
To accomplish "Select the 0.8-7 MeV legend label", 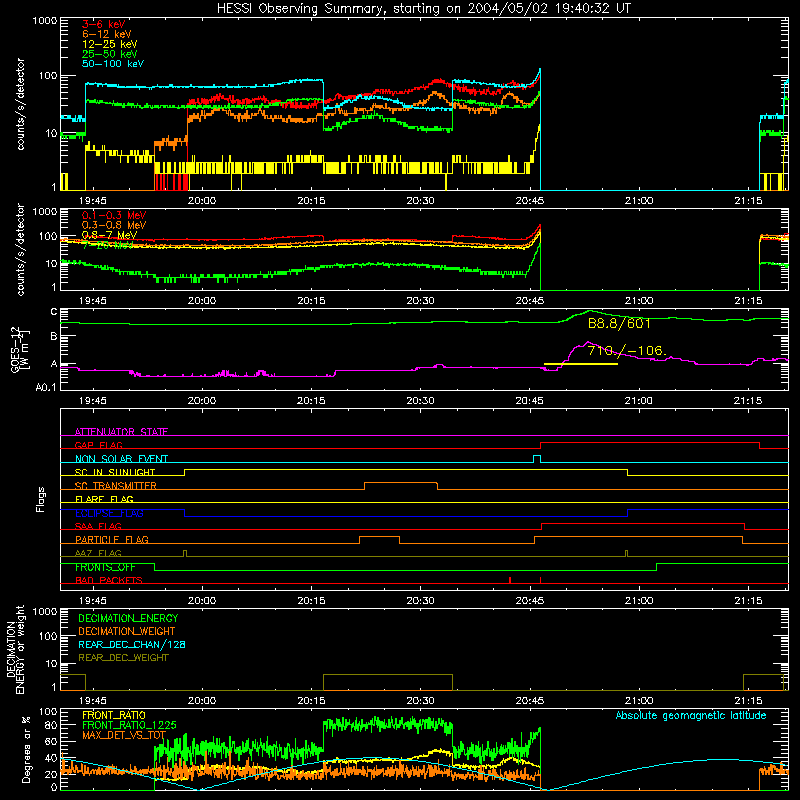I will coord(109,235).
